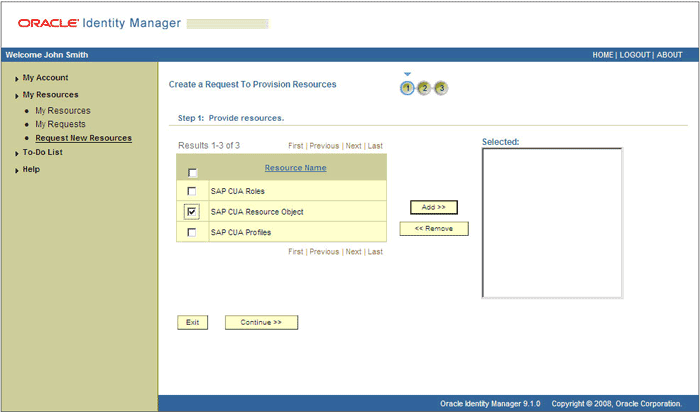Click the Add >> button
This screenshot has height=412, width=700.
(434, 207)
